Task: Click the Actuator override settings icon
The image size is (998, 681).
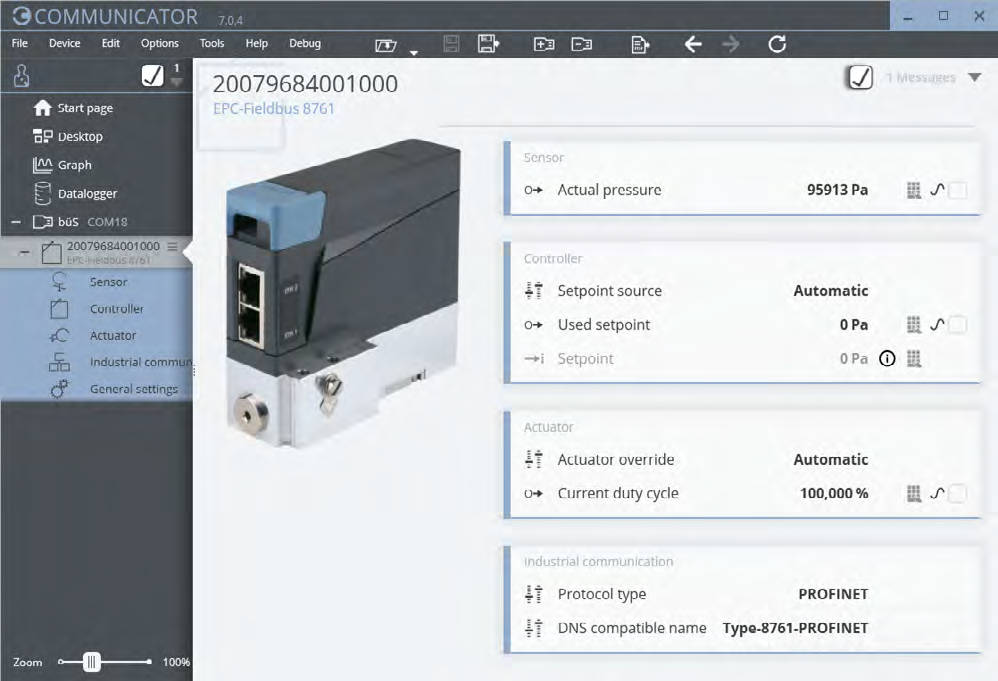Action: 533,460
